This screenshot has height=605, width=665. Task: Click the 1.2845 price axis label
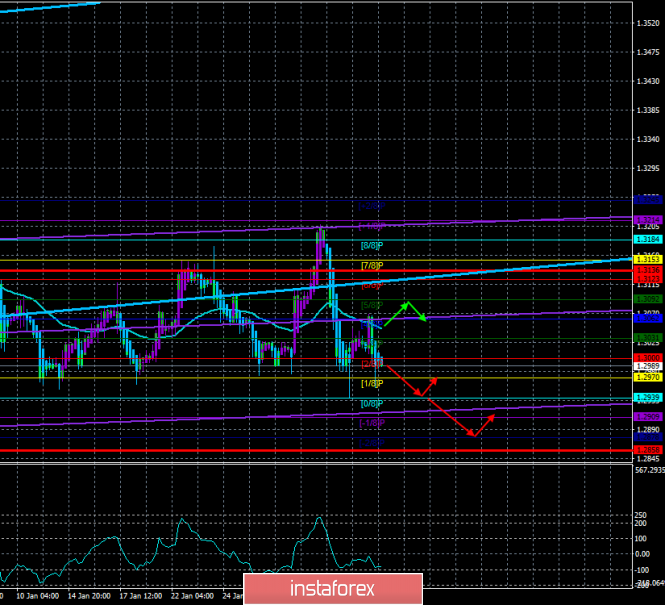point(648,459)
